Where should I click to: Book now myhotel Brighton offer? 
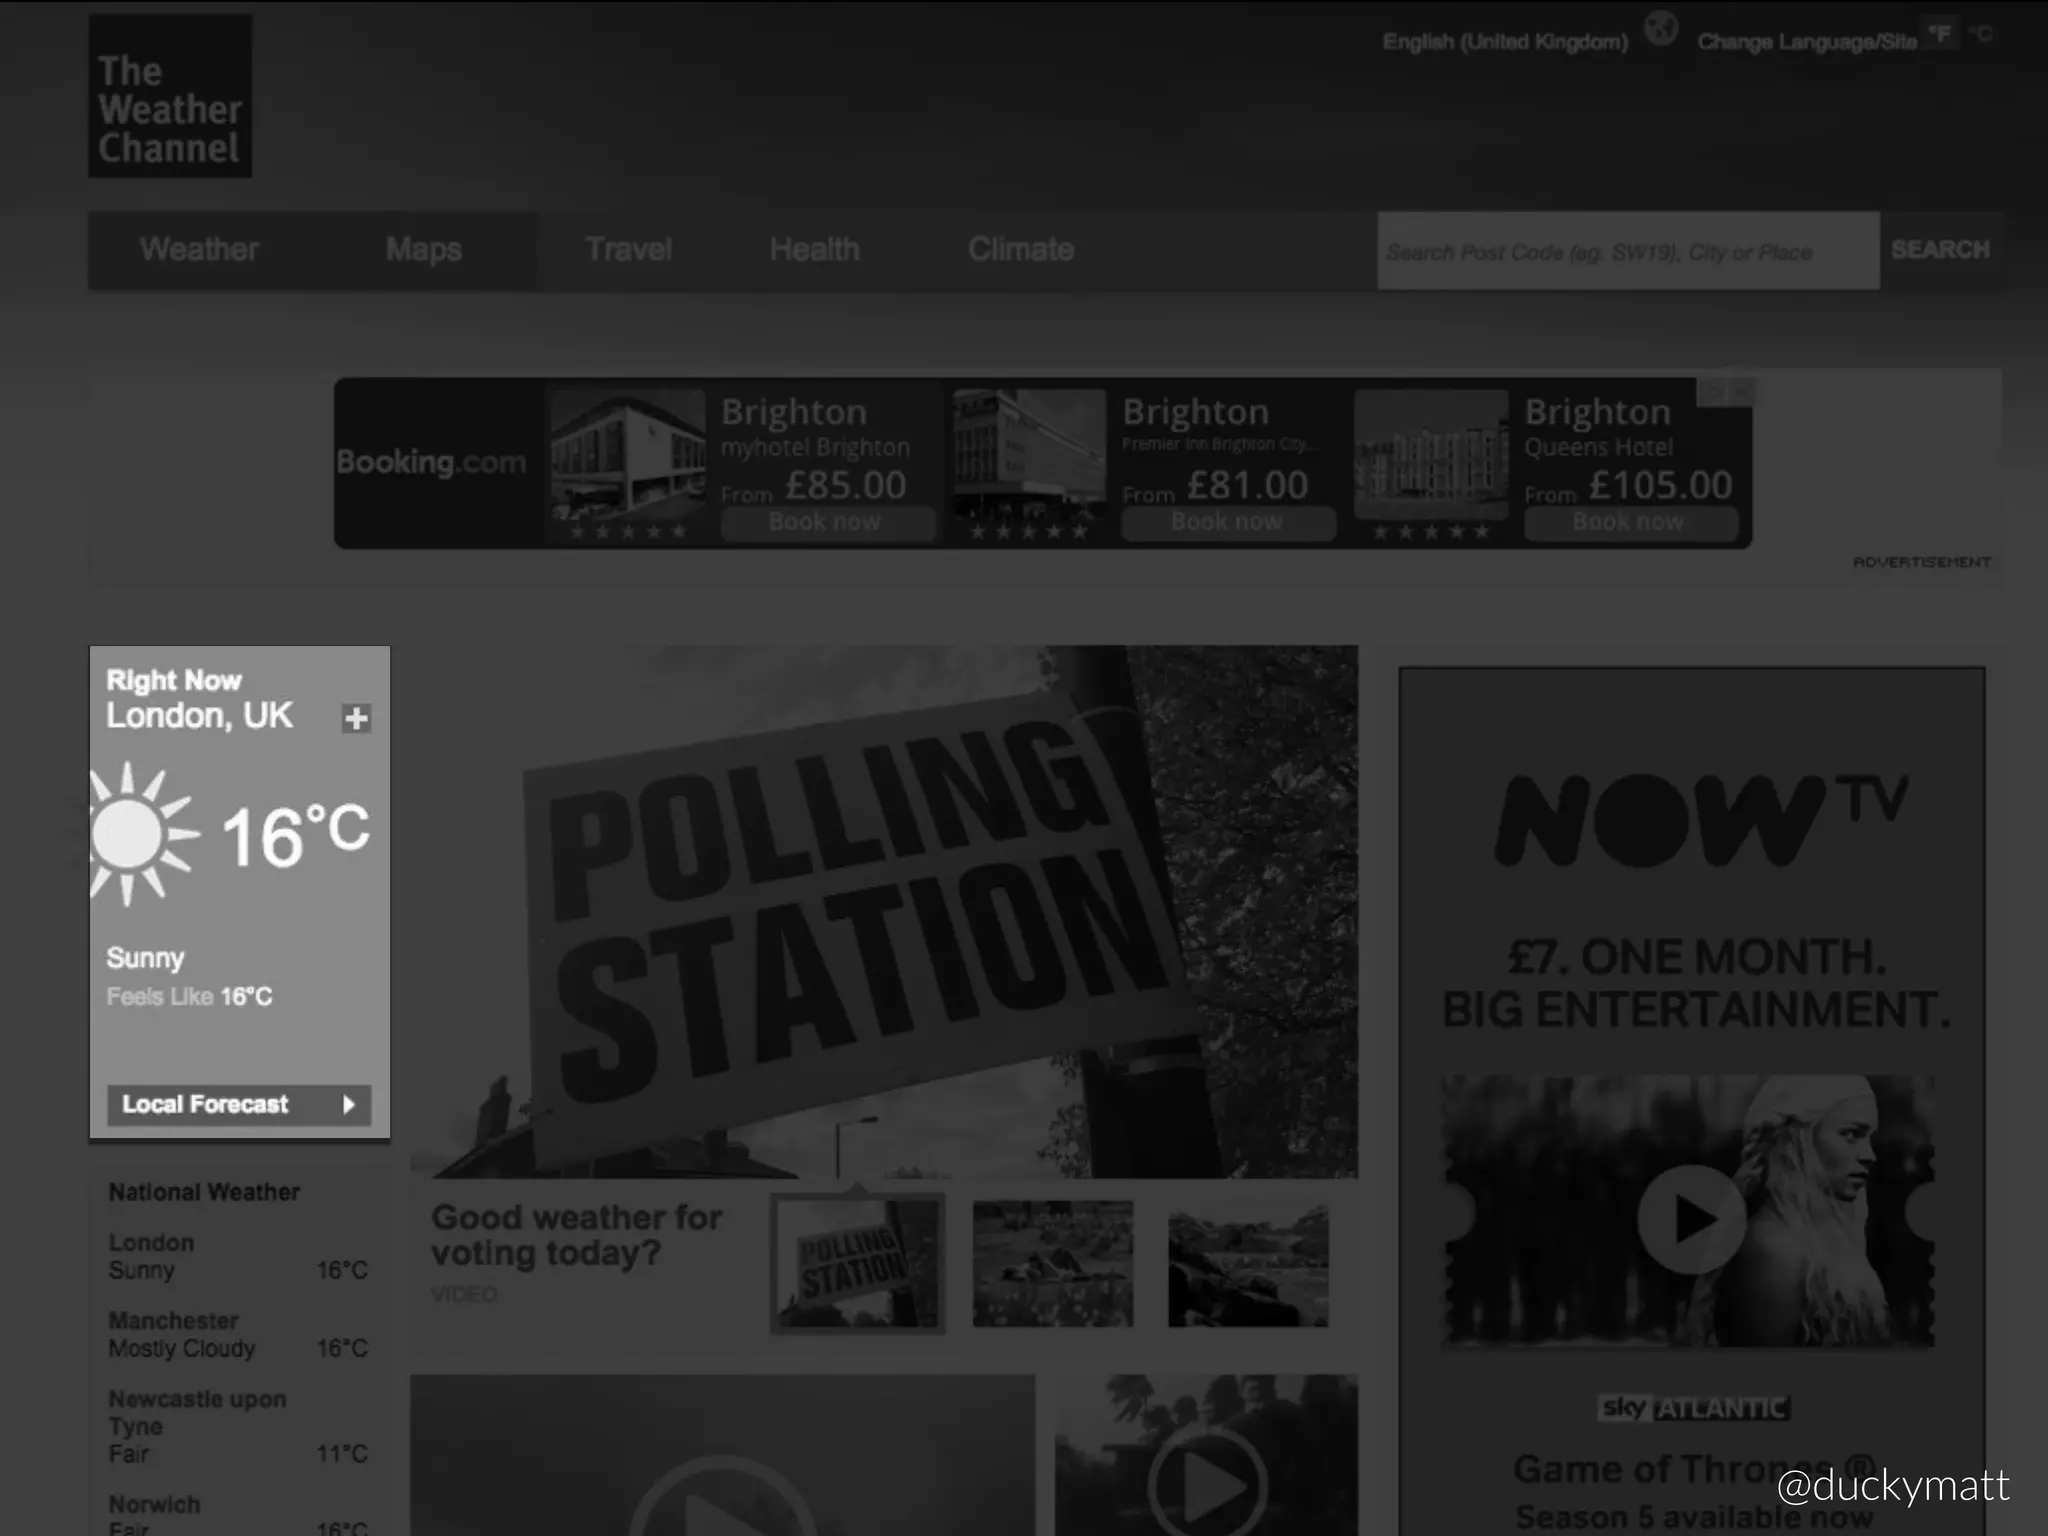[826, 522]
